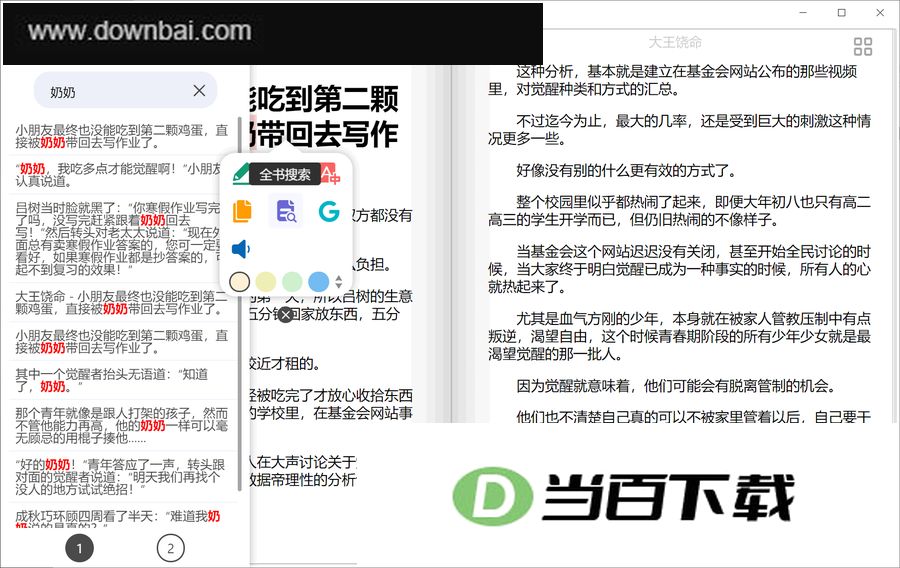This screenshot has width=900, height=568.
Task: Toggle the up-down arrows beside color swatches
Action: tap(339, 282)
